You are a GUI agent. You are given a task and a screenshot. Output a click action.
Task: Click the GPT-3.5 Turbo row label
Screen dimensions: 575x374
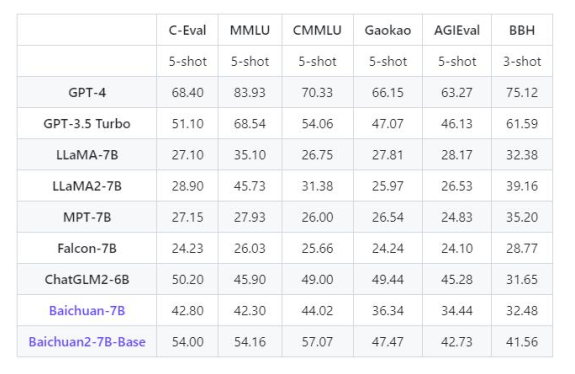pyautogui.click(x=87, y=124)
